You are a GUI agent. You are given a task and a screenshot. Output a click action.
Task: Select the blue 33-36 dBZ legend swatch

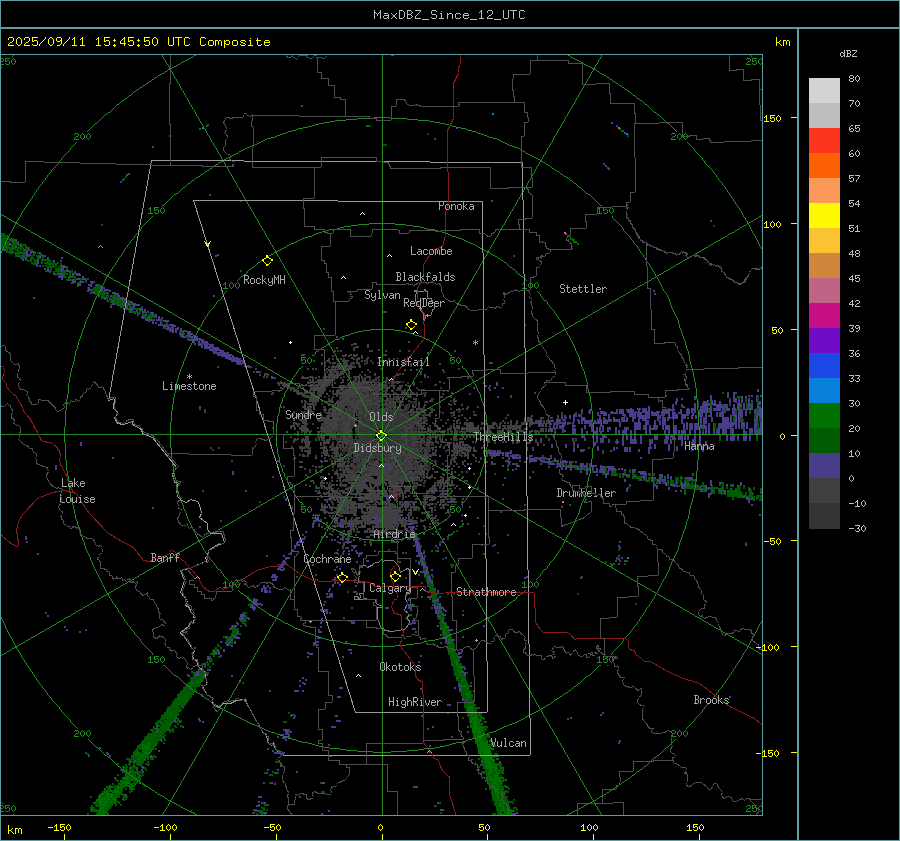824,366
